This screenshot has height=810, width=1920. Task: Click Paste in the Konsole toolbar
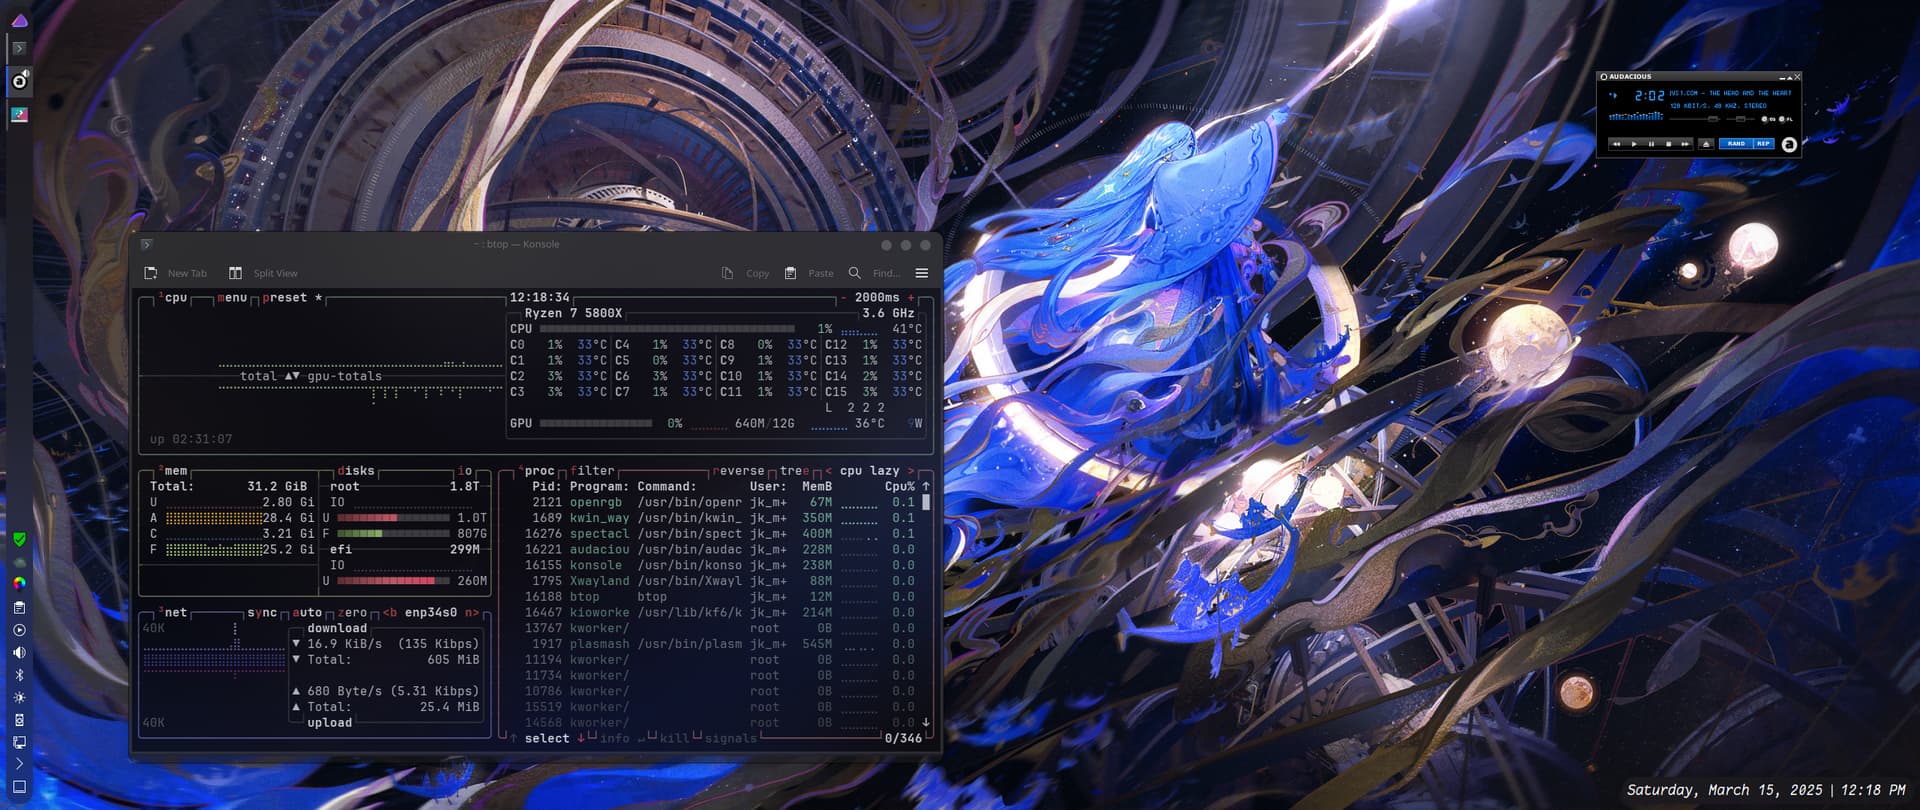pos(809,273)
